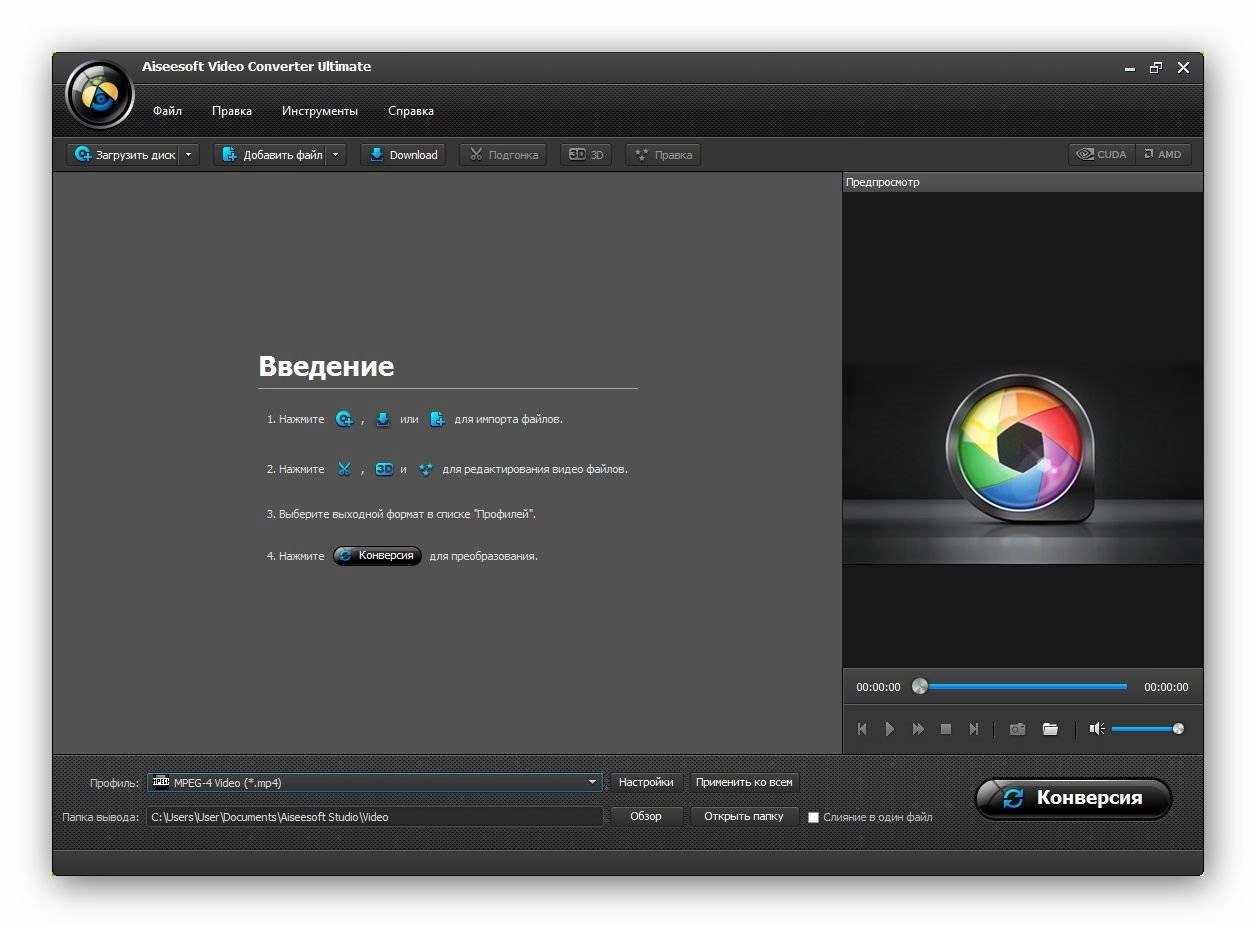Click the next frame playback button

974,729
